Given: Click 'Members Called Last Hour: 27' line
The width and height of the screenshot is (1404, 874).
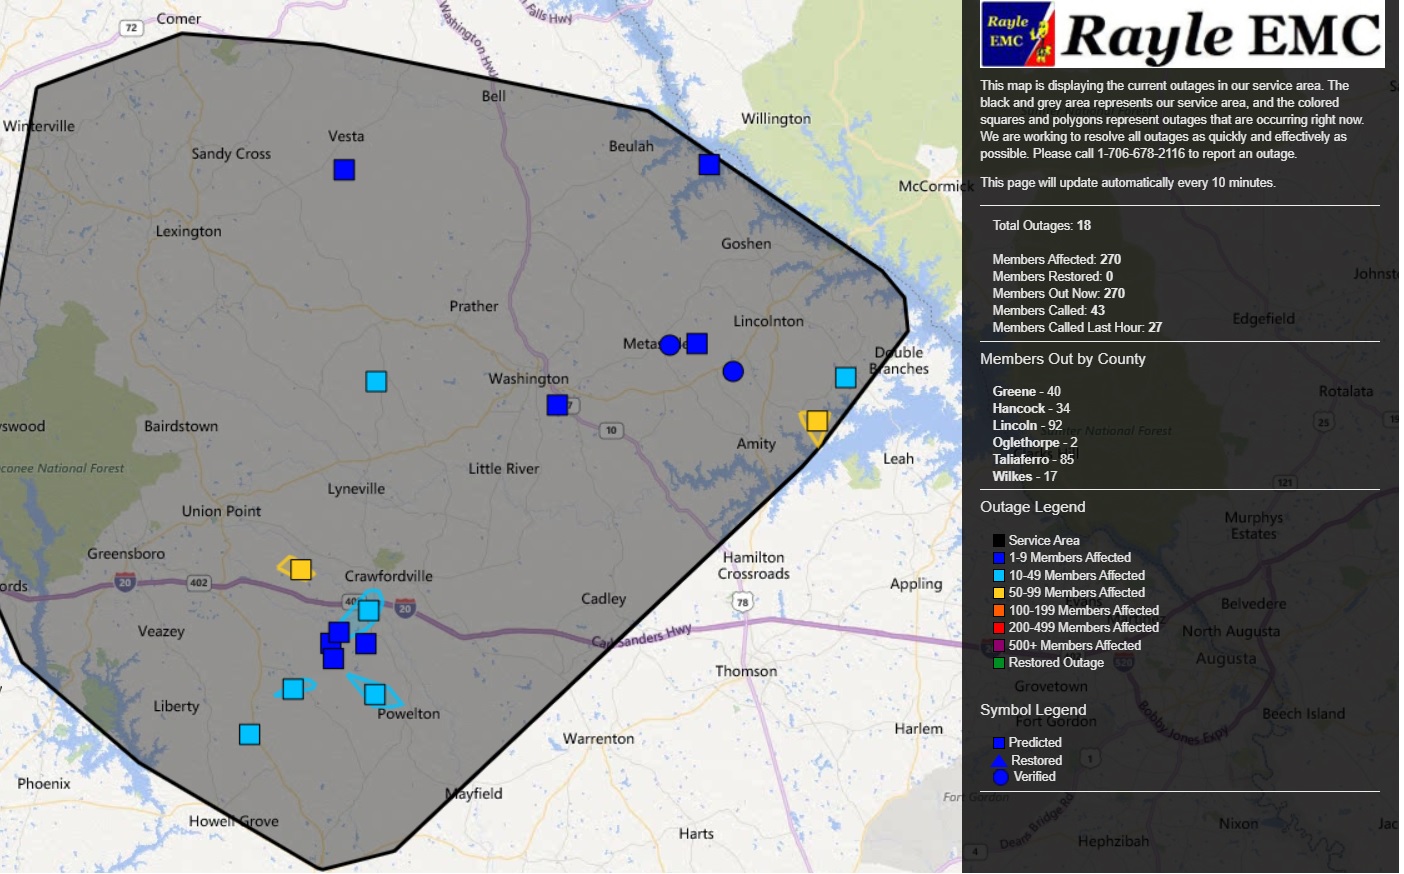Looking at the screenshot, I should click(x=1077, y=327).
